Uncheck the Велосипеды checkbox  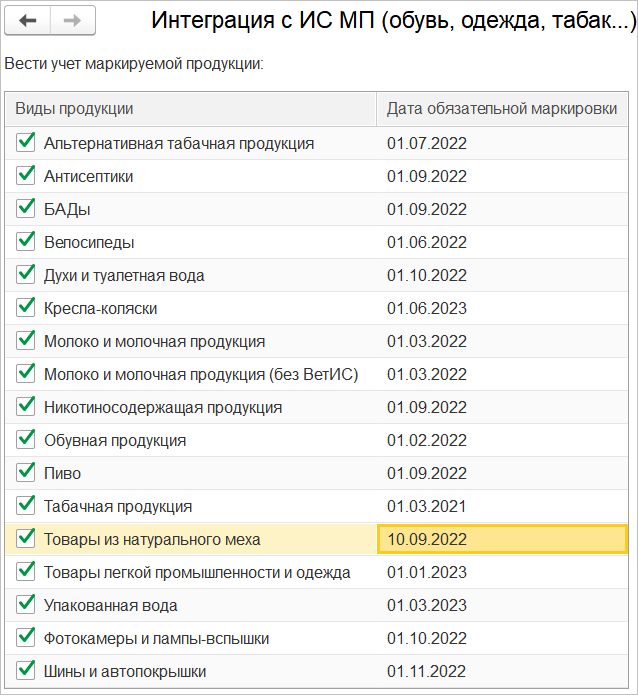26,242
